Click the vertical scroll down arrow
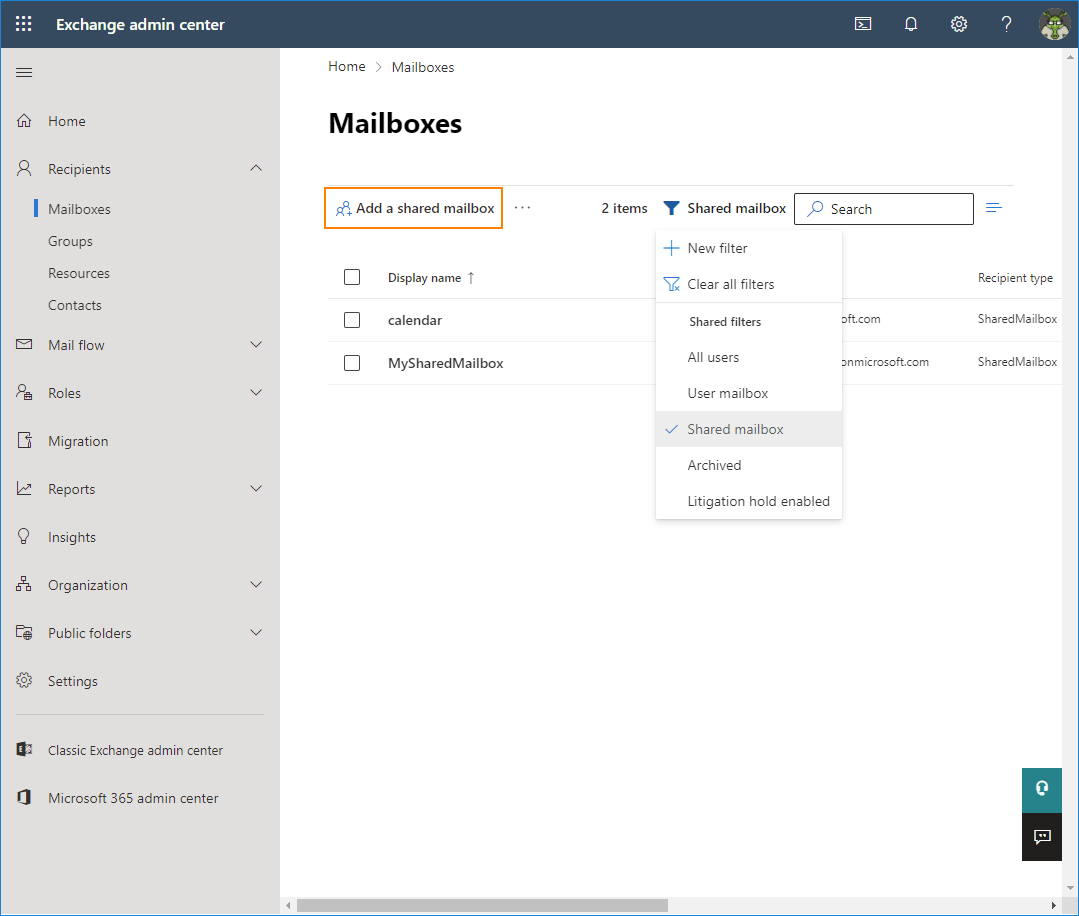 (1071, 888)
